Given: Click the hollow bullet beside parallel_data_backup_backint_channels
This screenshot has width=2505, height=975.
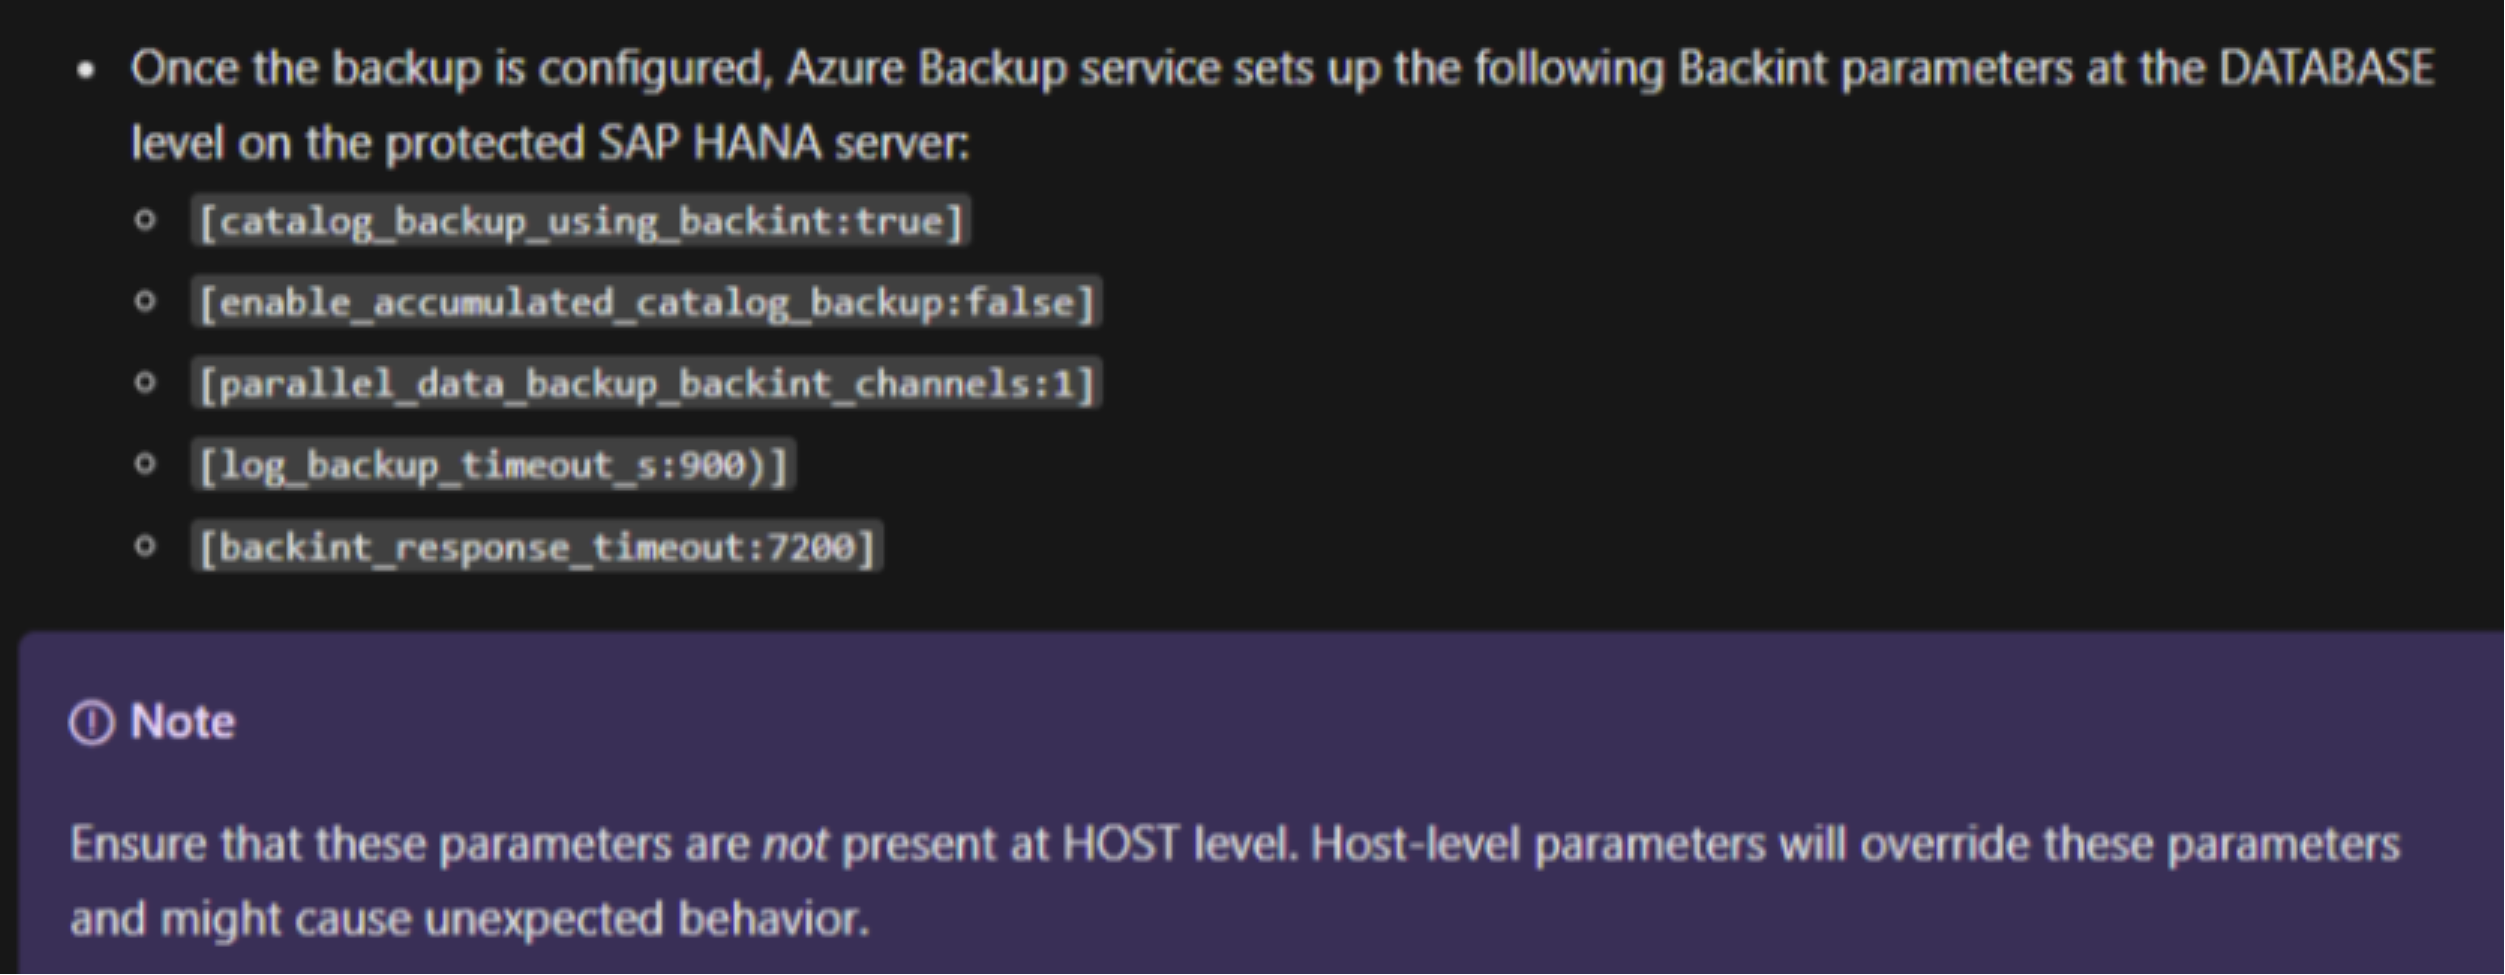Looking at the screenshot, I should (145, 383).
